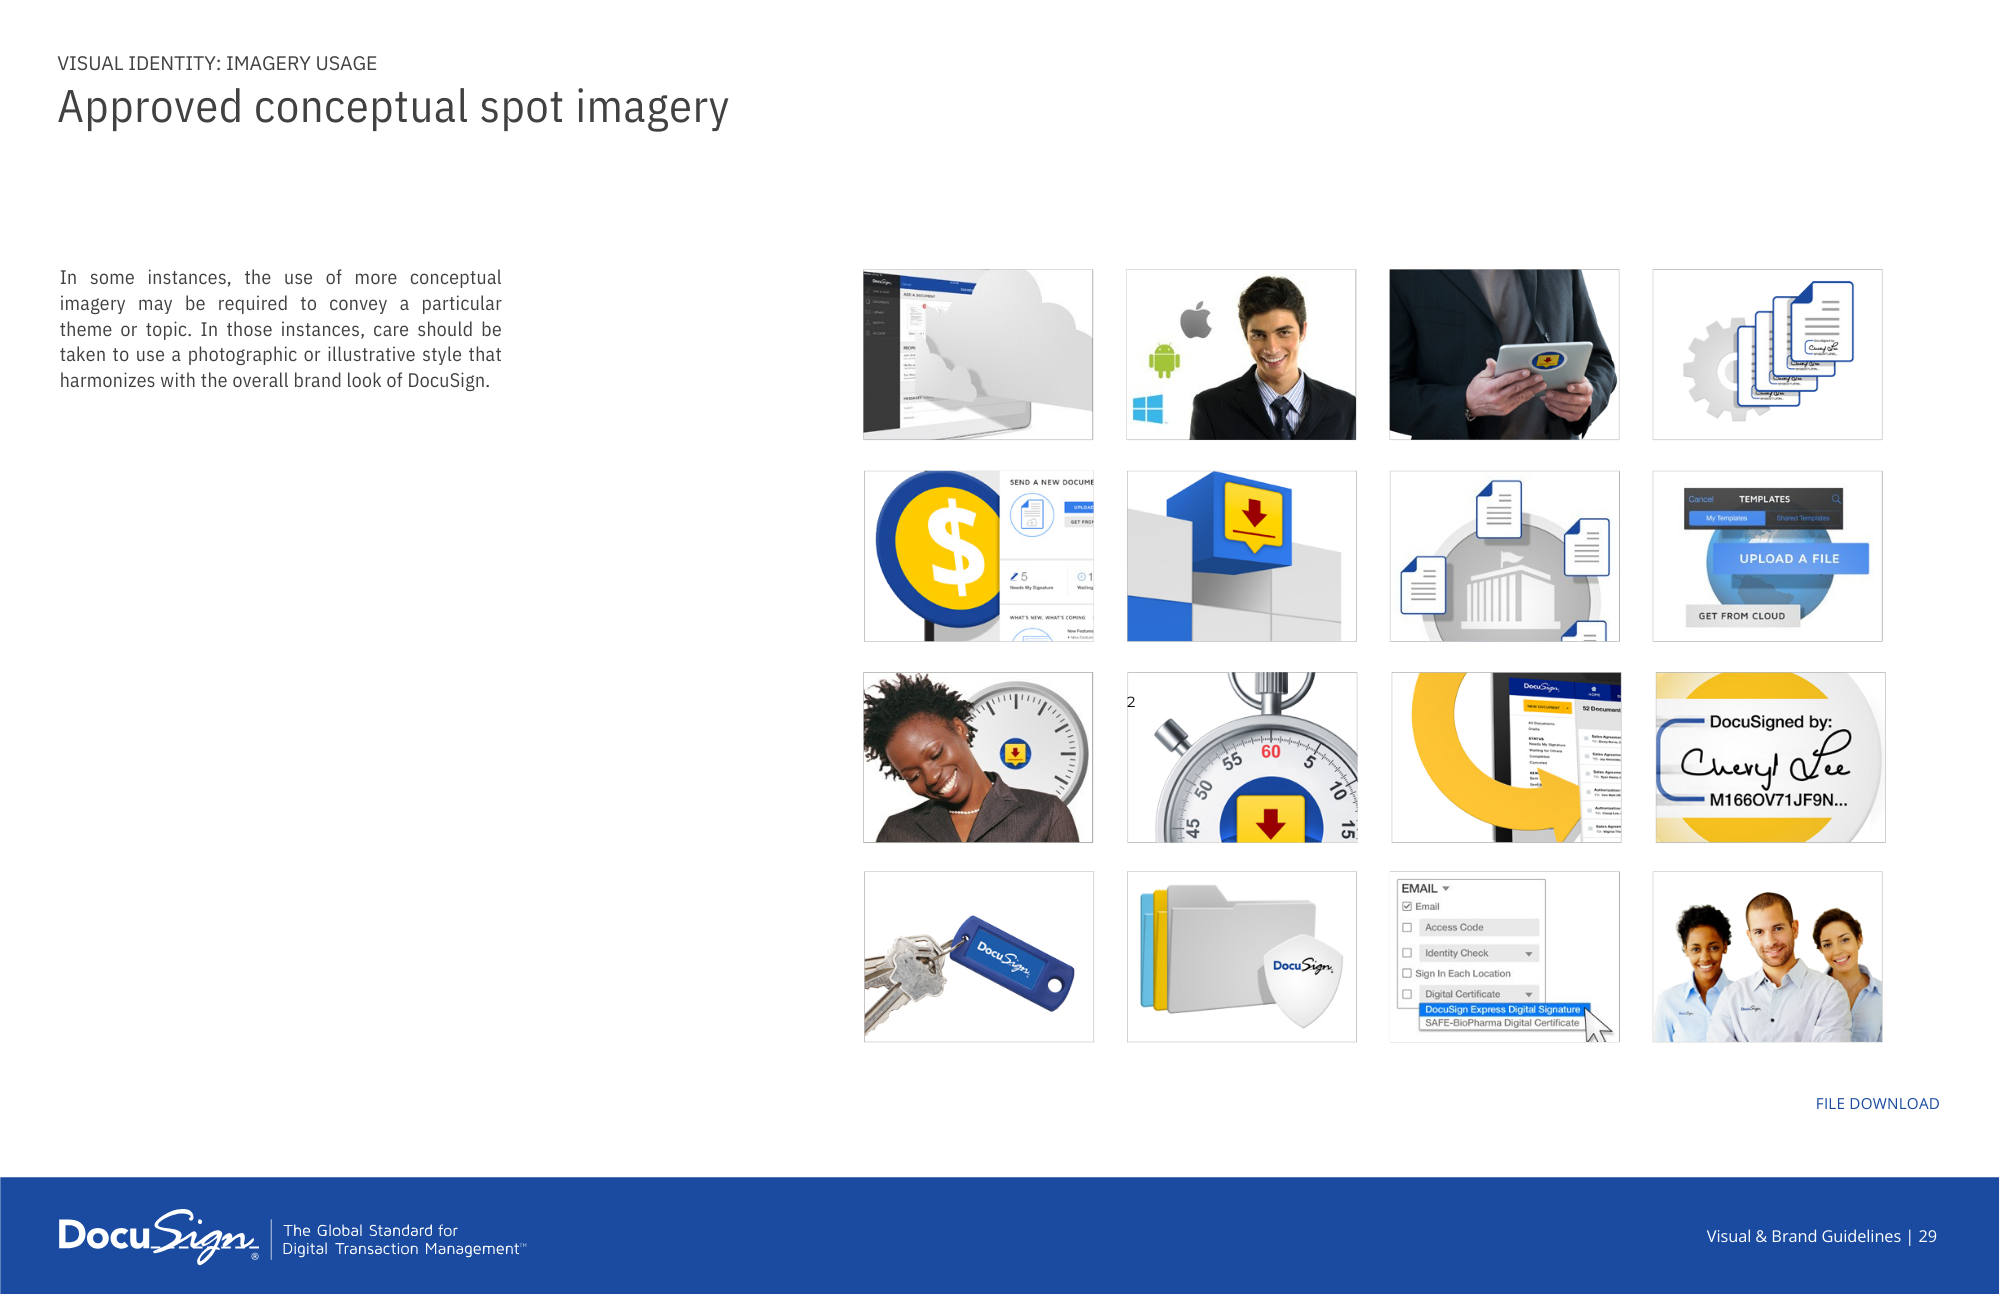This screenshot has width=2000, height=1294.
Task: Click the Visual & Brand Guidelines | 29 footer text
Action: pos(1821,1237)
